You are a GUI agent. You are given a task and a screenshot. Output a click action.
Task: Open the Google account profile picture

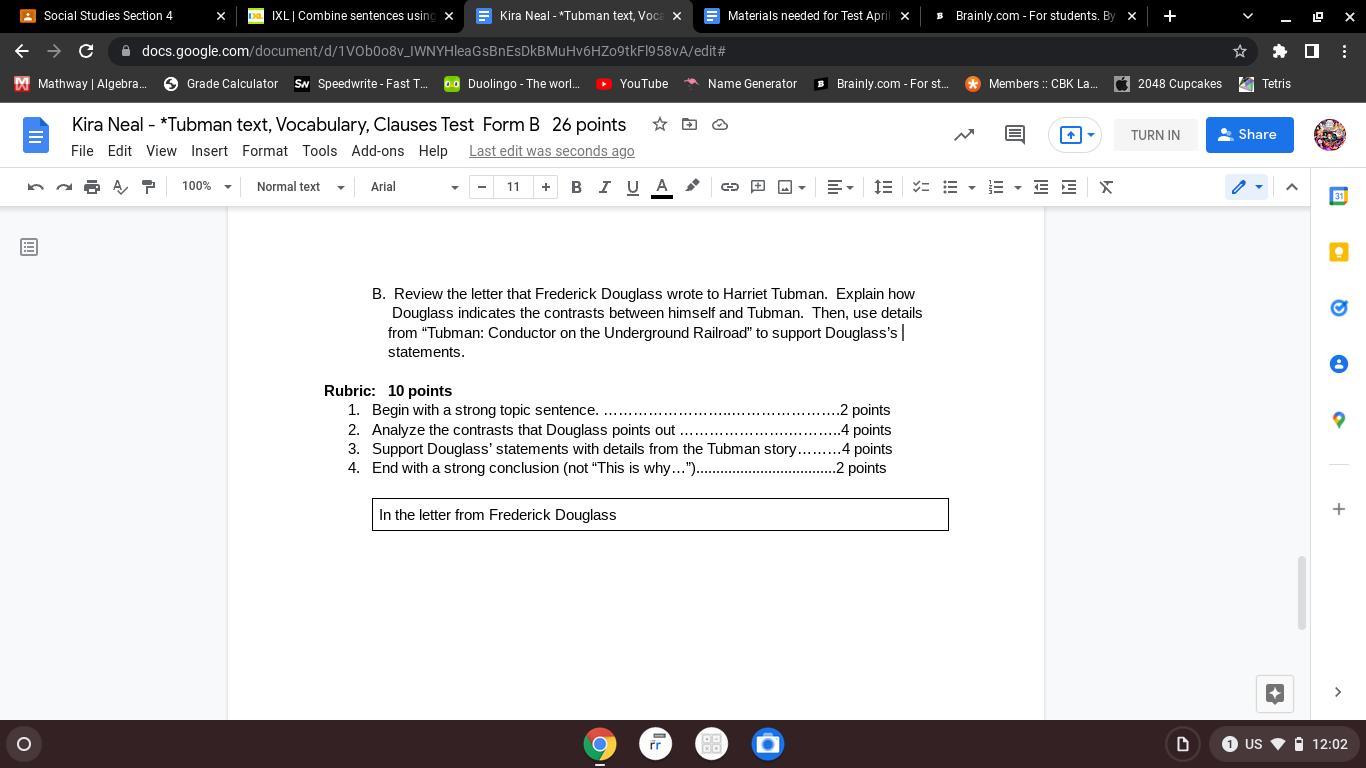coord(1330,135)
